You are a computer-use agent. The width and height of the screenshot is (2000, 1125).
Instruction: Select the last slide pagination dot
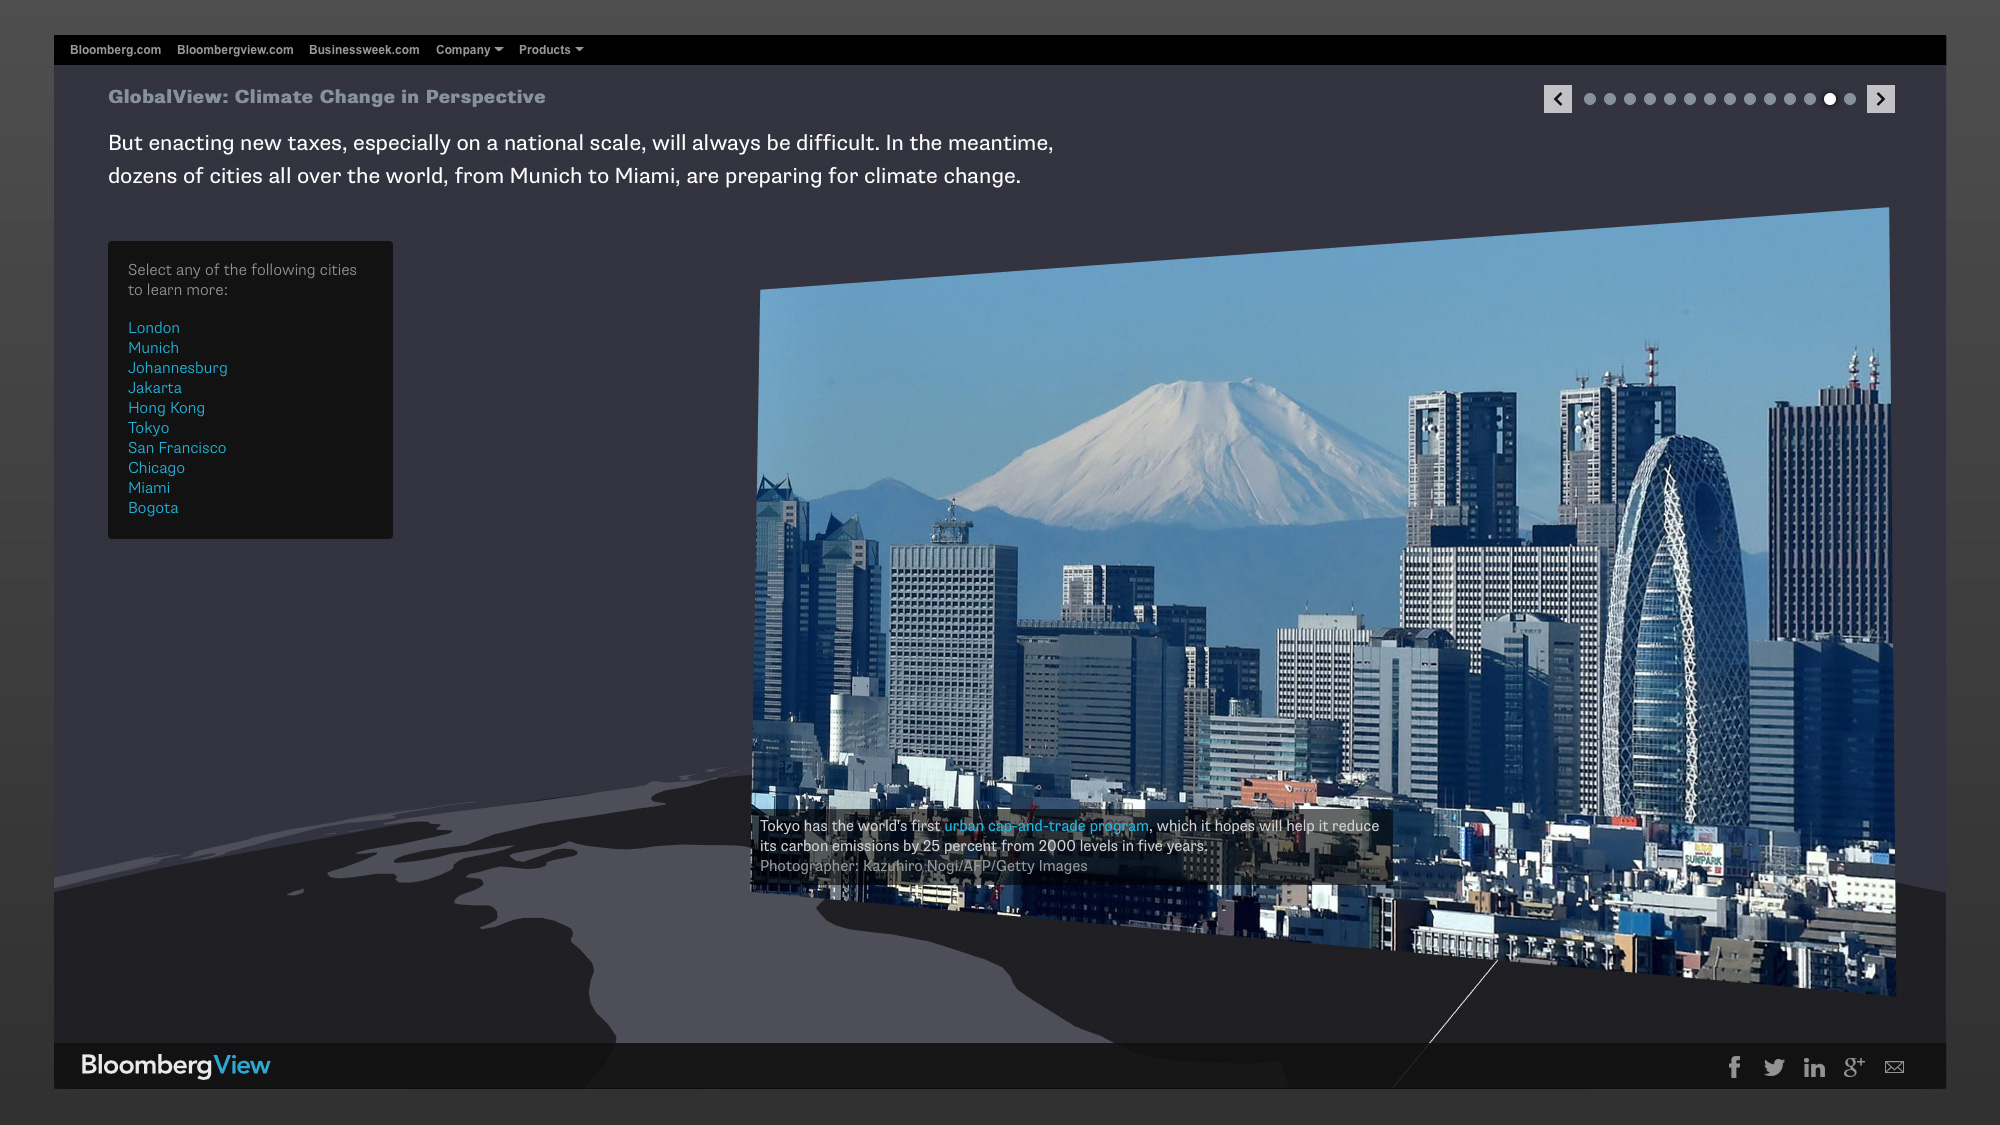(x=1850, y=99)
